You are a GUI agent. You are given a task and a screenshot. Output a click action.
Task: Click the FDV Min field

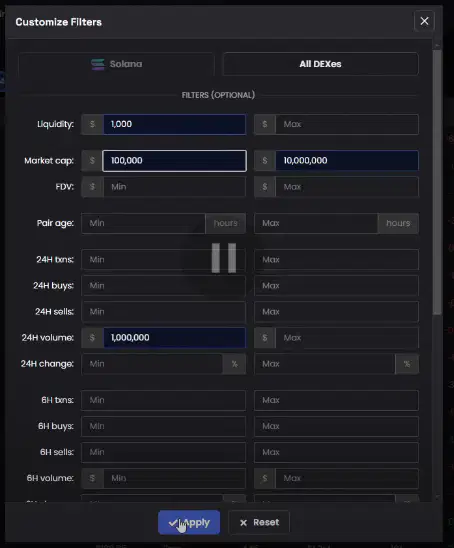[174, 187]
